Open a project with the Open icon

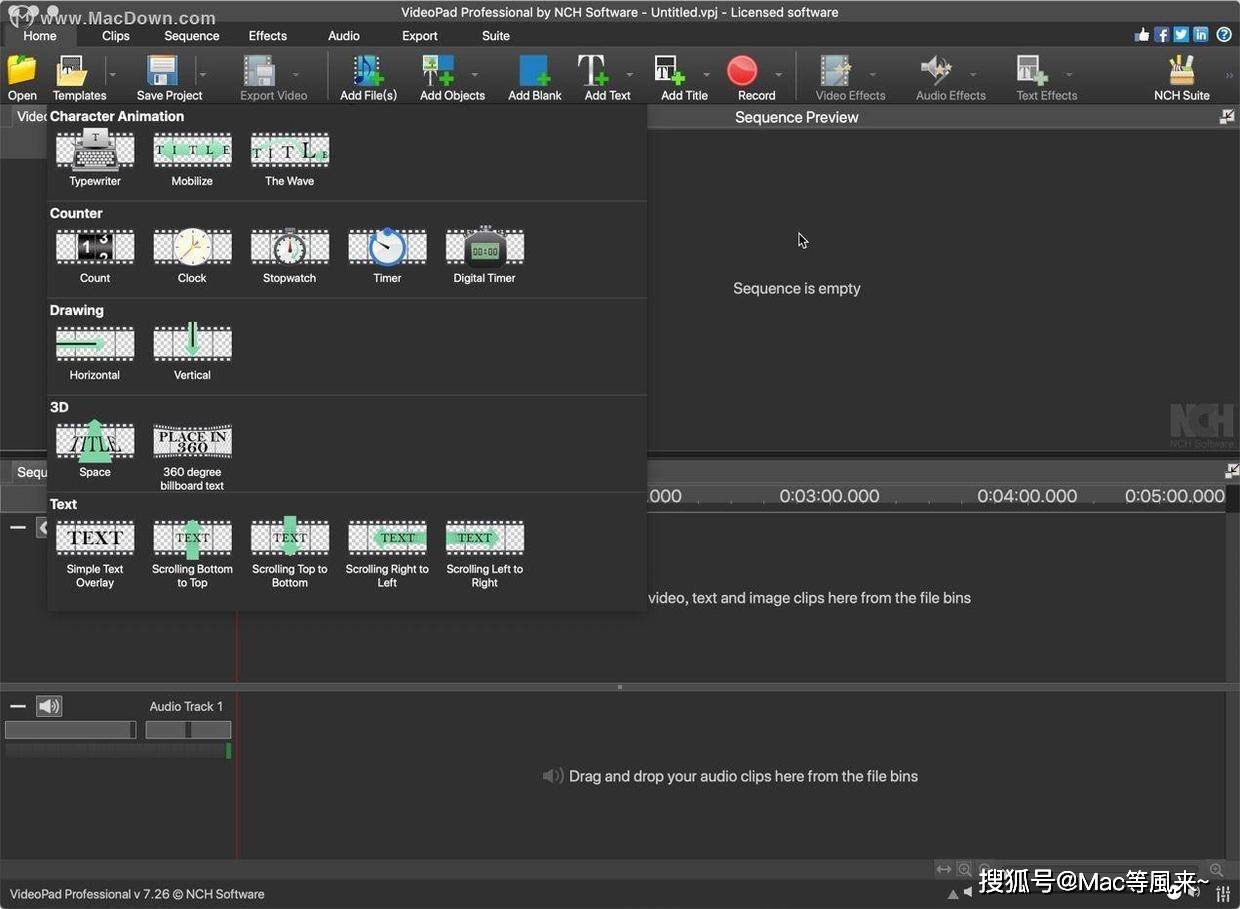tap(22, 78)
